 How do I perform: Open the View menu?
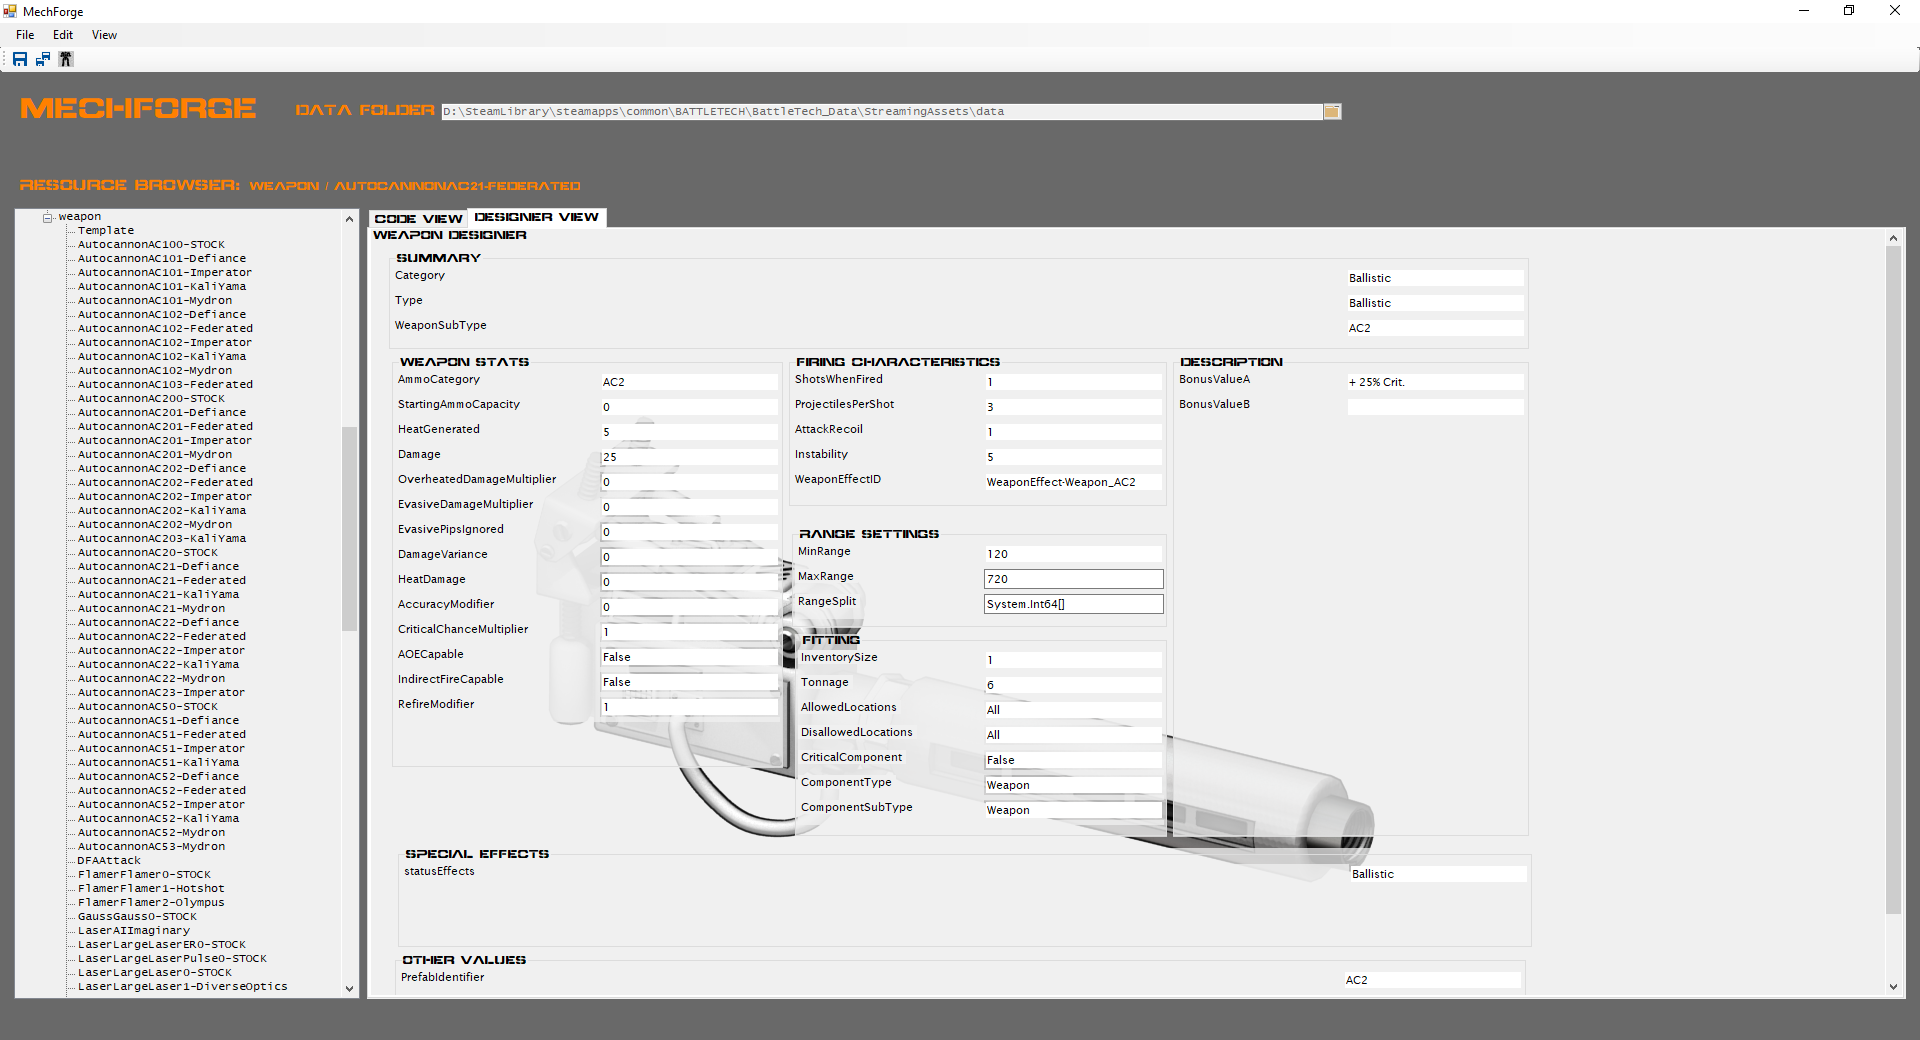point(104,35)
